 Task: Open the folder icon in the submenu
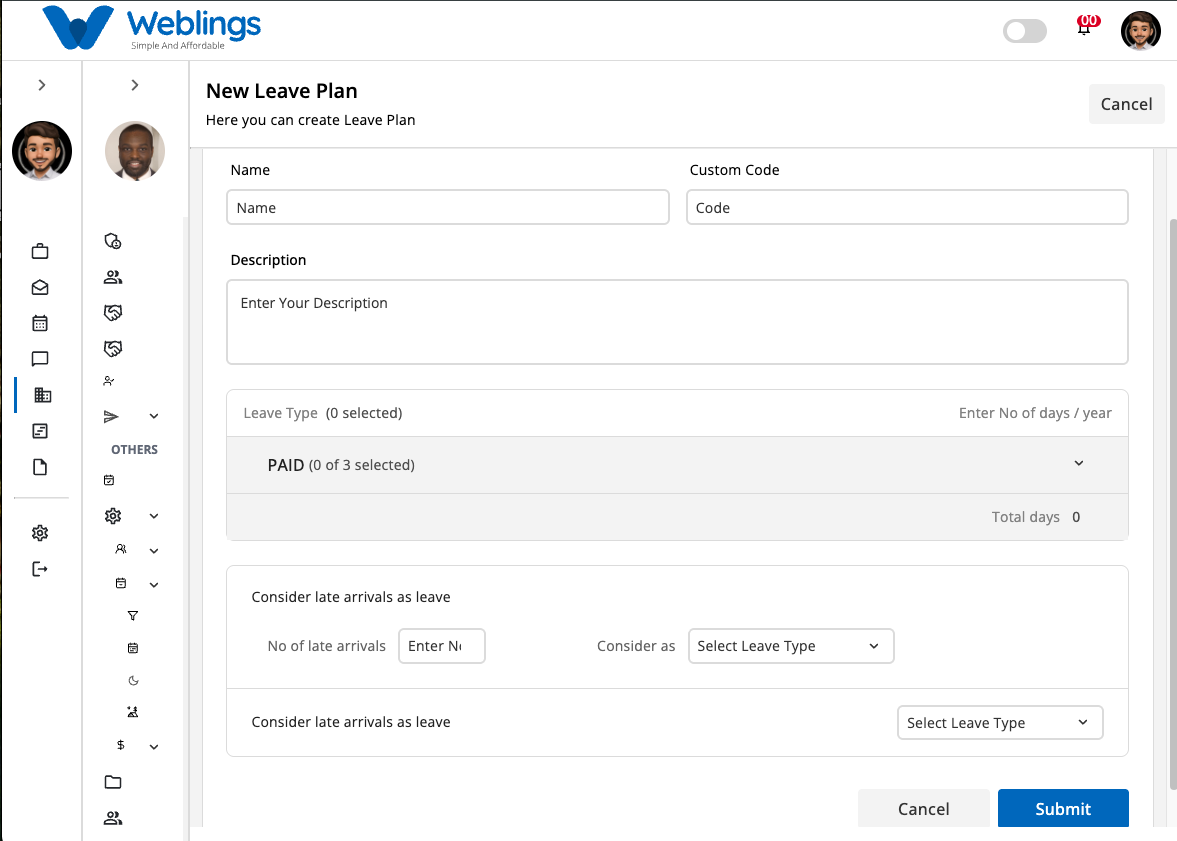click(113, 782)
